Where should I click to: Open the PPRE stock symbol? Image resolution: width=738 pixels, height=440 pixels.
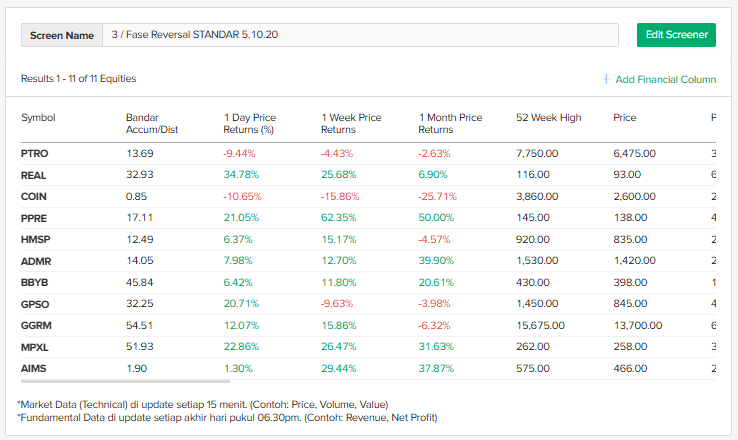click(x=34, y=218)
